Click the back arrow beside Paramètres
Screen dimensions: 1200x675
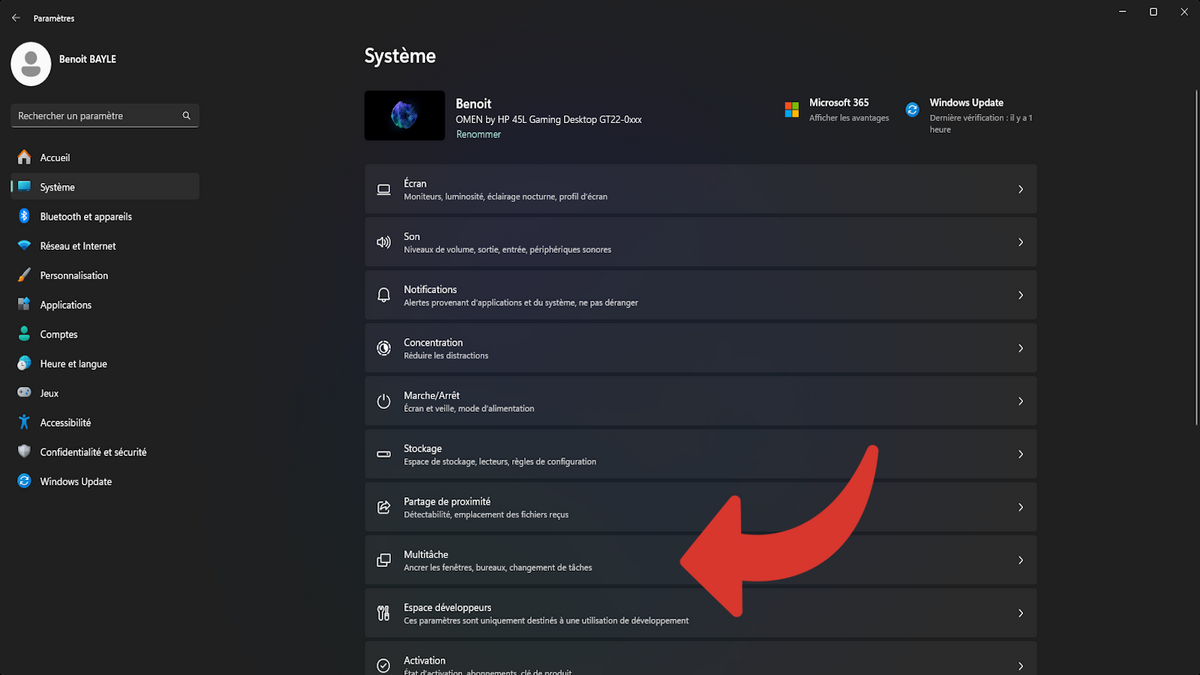16,18
